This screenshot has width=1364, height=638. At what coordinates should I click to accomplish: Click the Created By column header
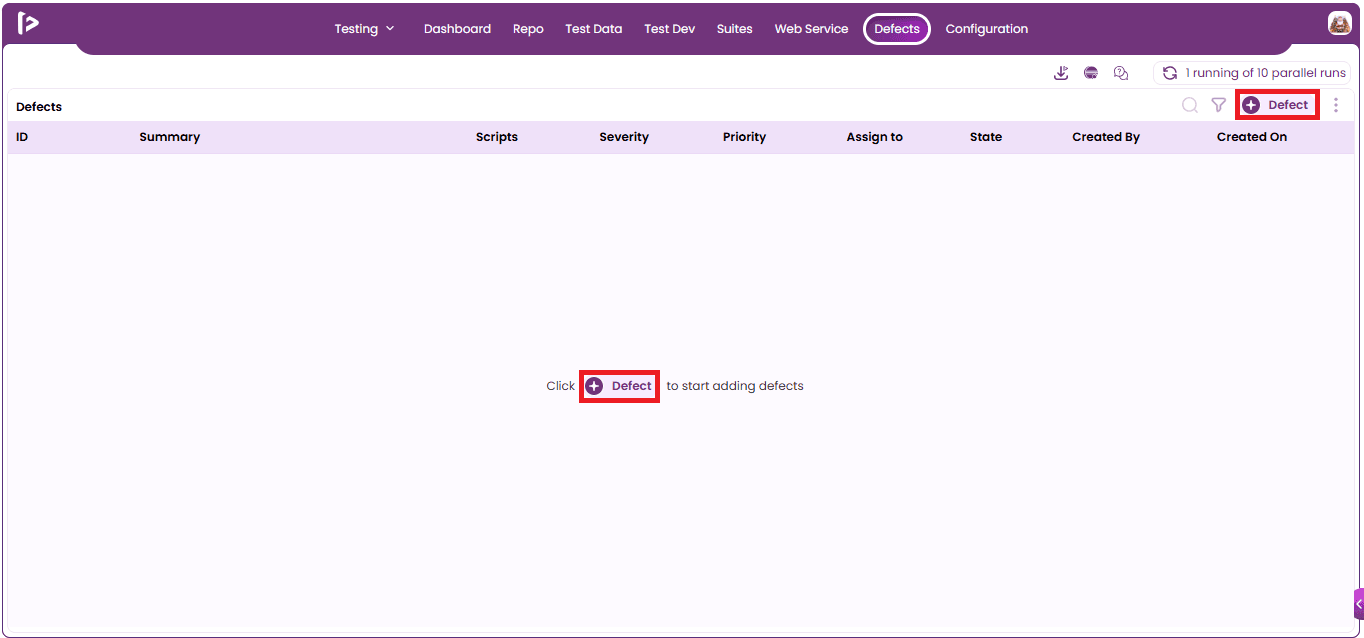tap(1106, 137)
